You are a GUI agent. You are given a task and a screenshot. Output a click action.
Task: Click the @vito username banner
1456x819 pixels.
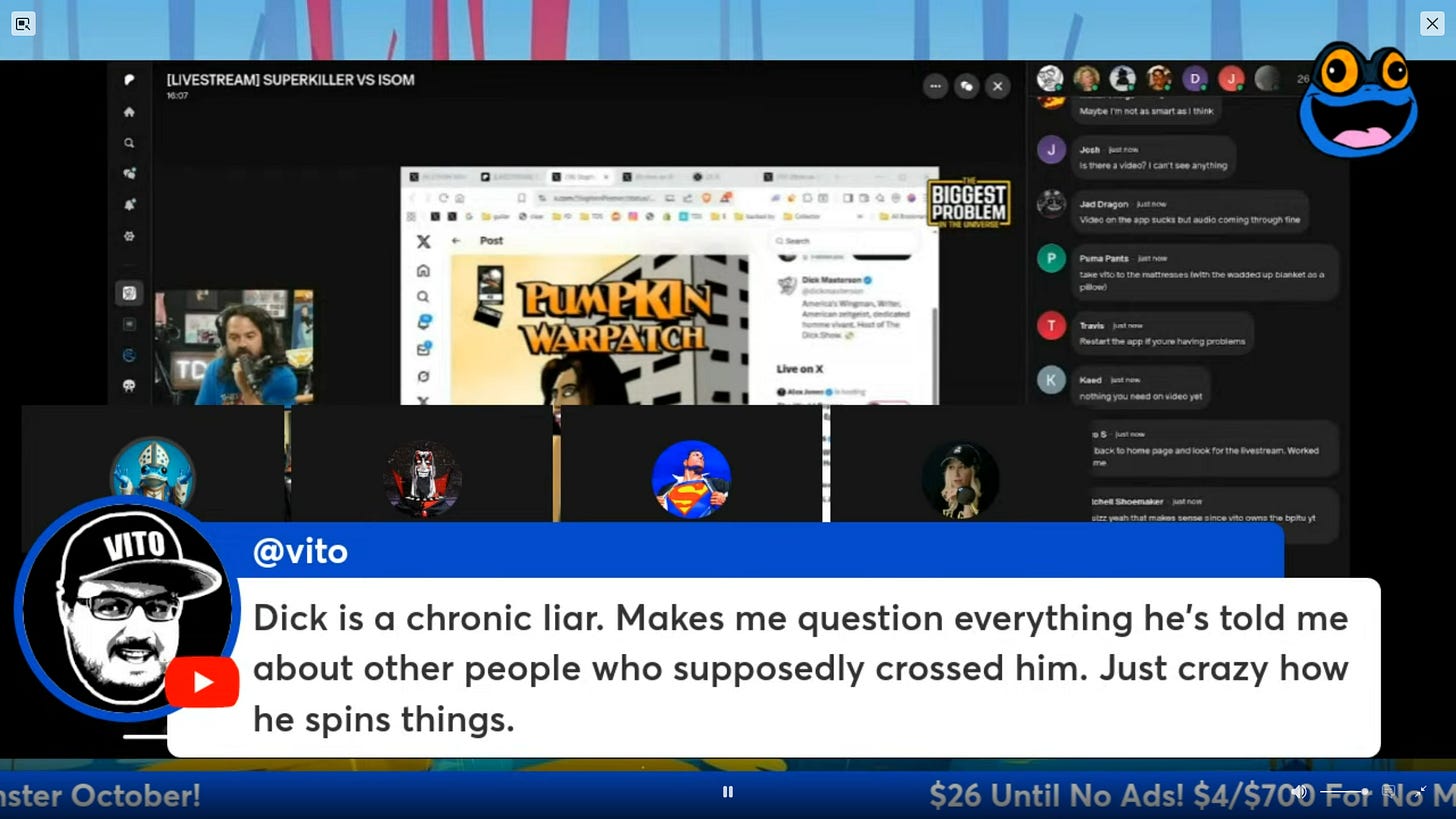300,551
